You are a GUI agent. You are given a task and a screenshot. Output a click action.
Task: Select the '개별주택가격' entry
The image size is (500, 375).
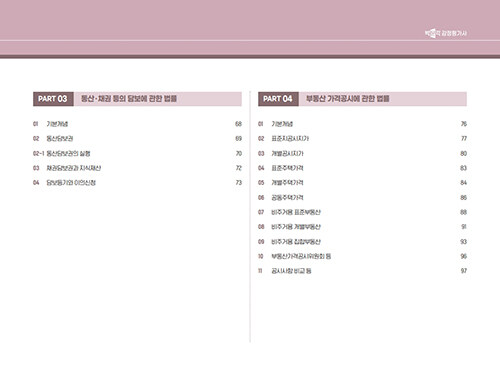coord(287,183)
